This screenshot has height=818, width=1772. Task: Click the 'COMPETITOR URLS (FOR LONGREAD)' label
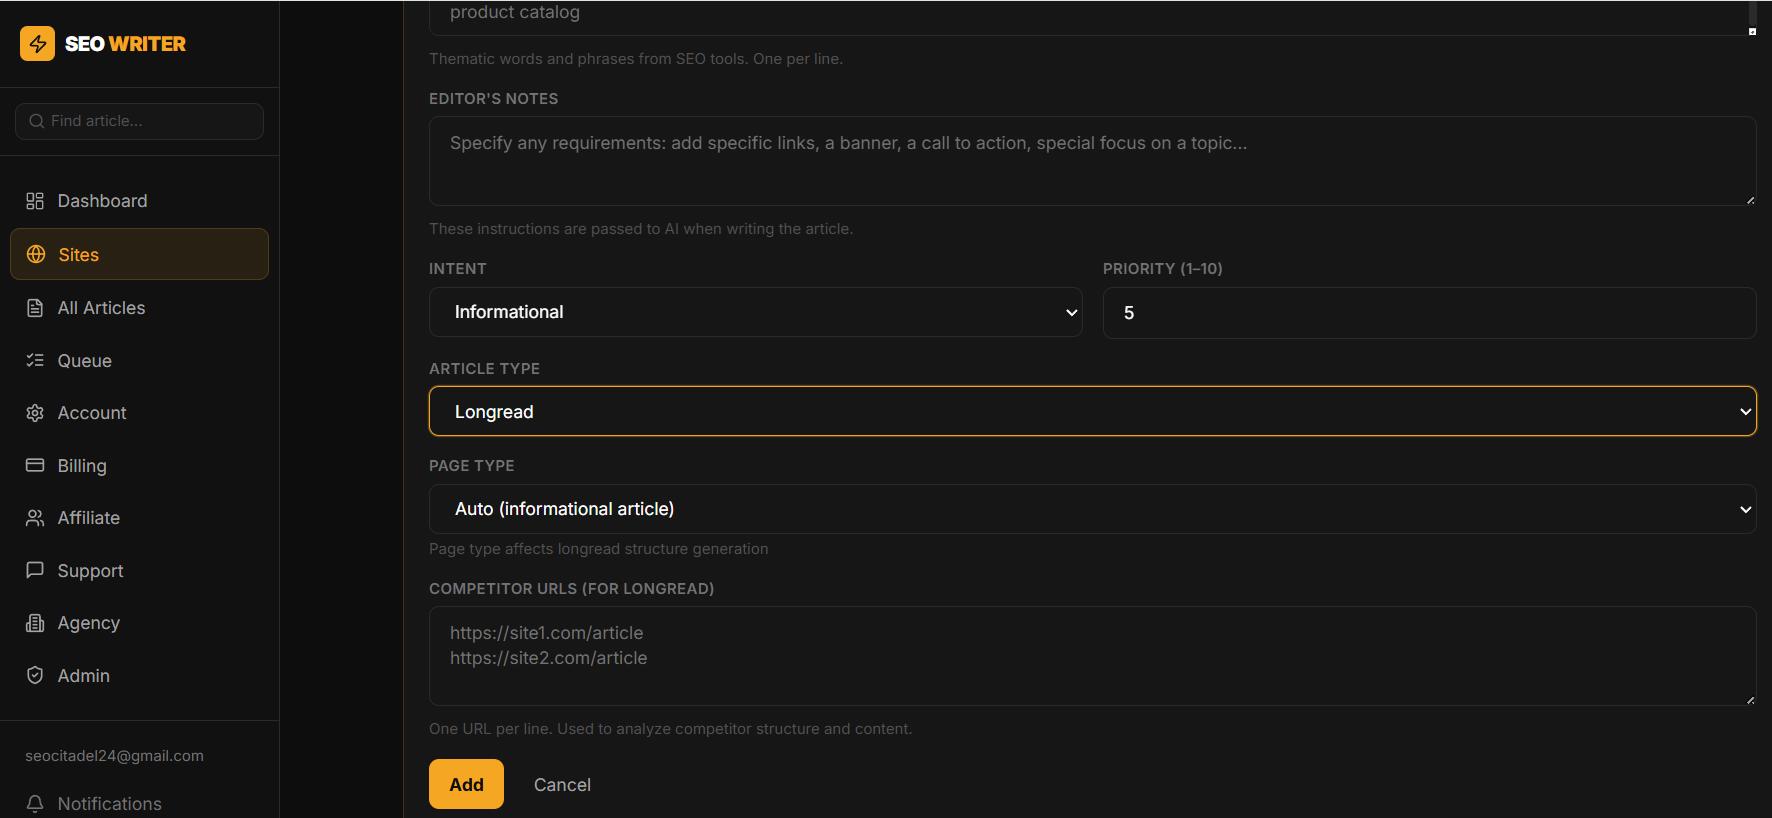[x=571, y=589]
